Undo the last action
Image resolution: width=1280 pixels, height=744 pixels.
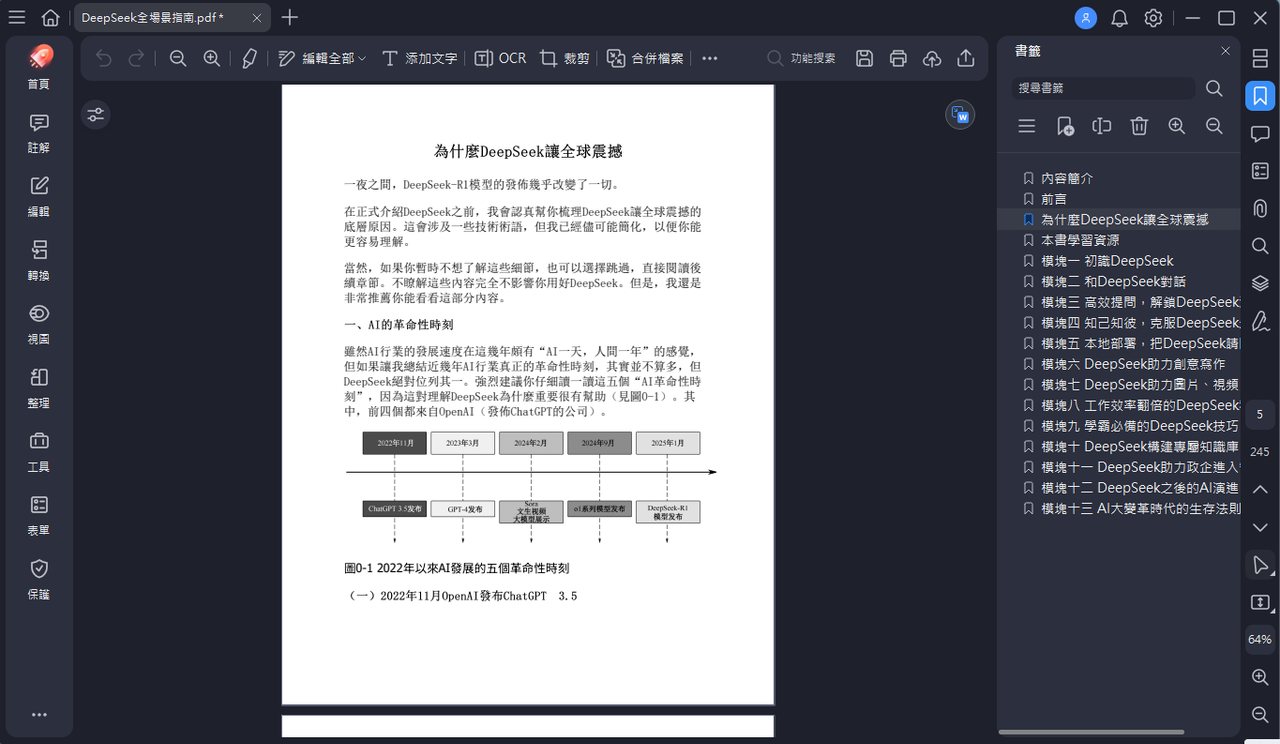pyautogui.click(x=104, y=58)
